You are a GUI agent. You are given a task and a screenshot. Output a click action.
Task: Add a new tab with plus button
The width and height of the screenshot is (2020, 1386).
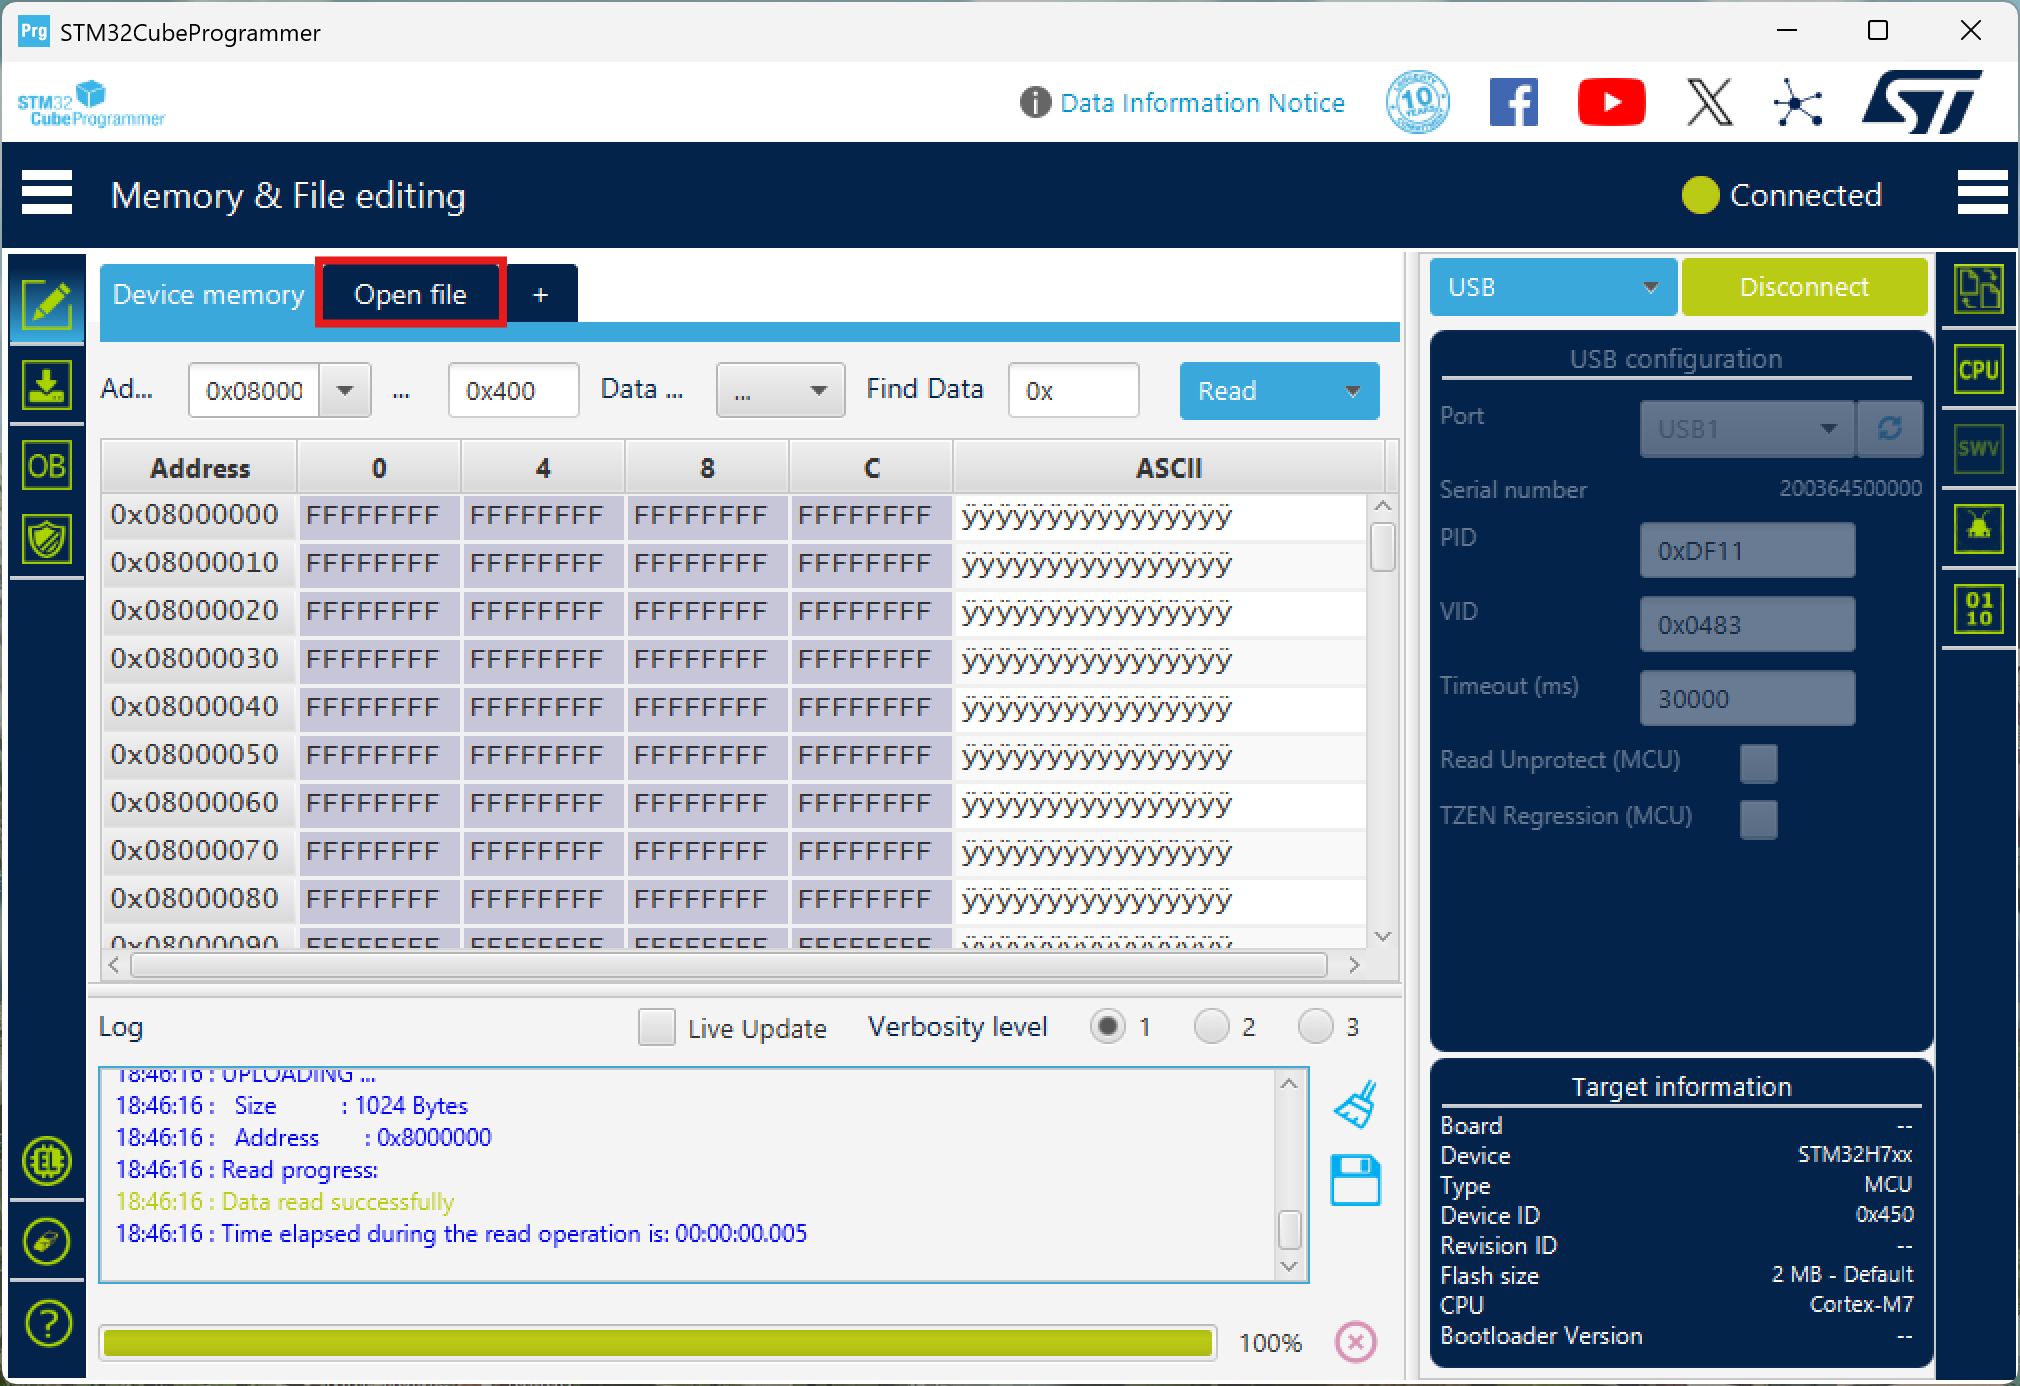coord(540,294)
